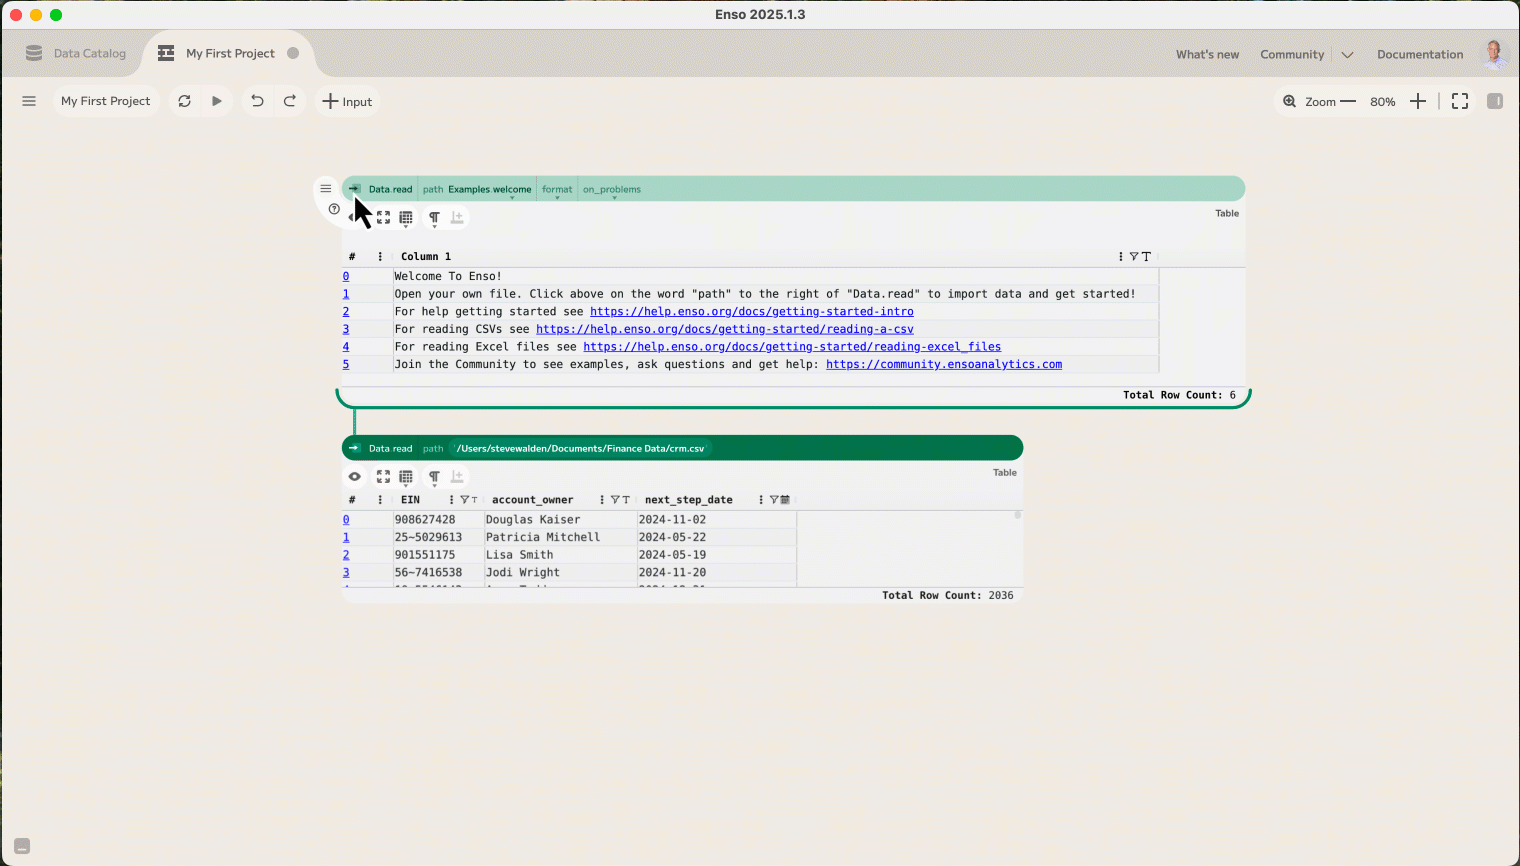Open account_owner column three-dot menu
Image resolution: width=1520 pixels, height=866 pixels.
click(x=601, y=500)
